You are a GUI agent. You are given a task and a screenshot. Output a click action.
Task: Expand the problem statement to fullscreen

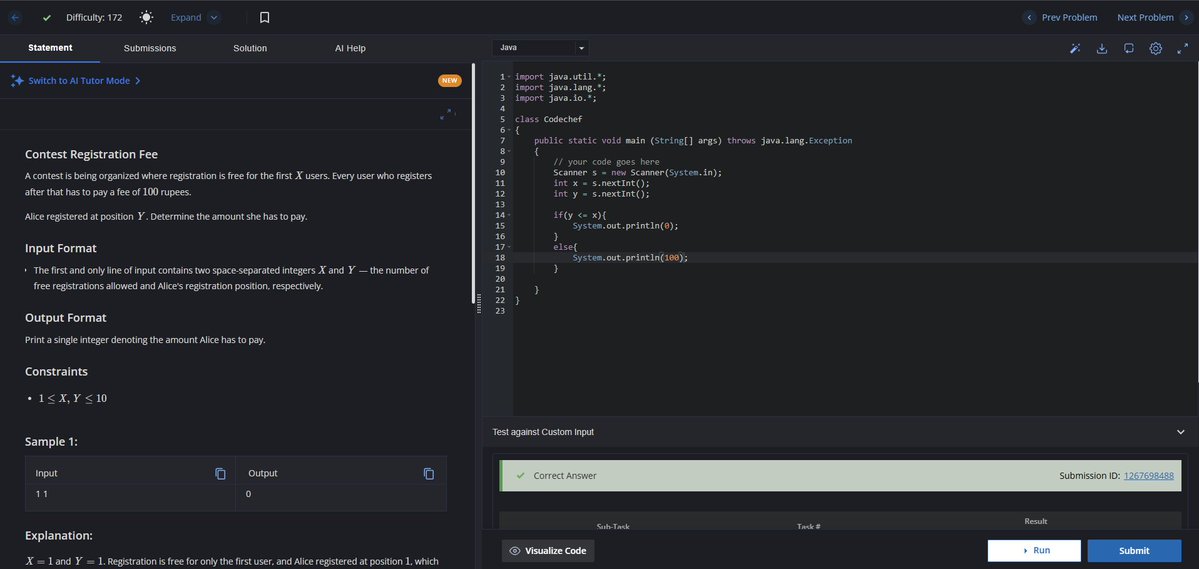[446, 115]
